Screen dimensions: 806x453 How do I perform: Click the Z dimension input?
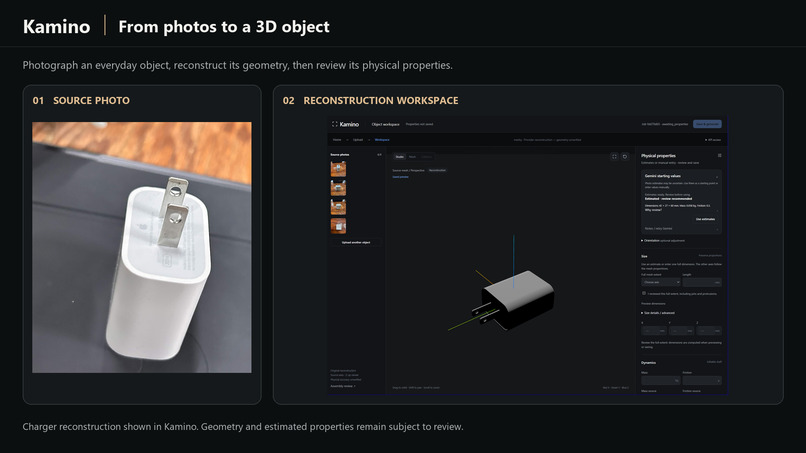click(709, 331)
